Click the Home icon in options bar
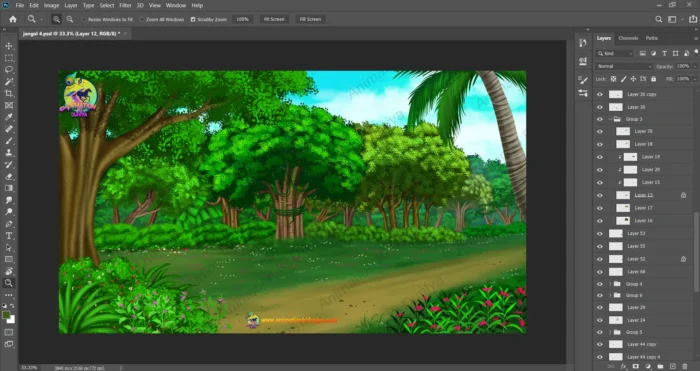Image resolution: width=700 pixels, height=371 pixels. pyautogui.click(x=13, y=19)
